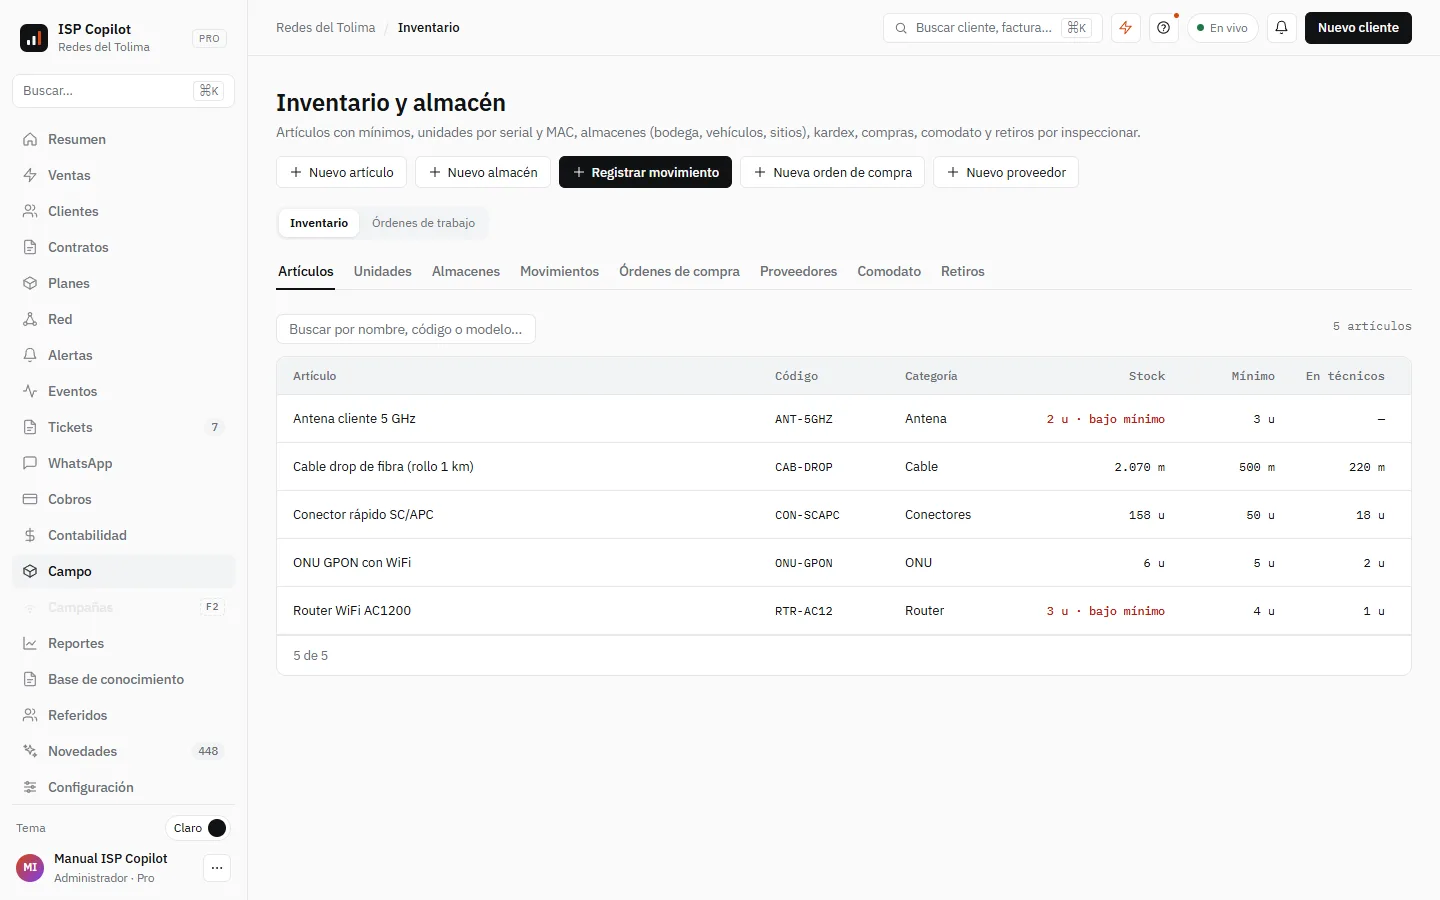Toggle the Claro theme switch
The image size is (1440, 900).
[x=198, y=828]
